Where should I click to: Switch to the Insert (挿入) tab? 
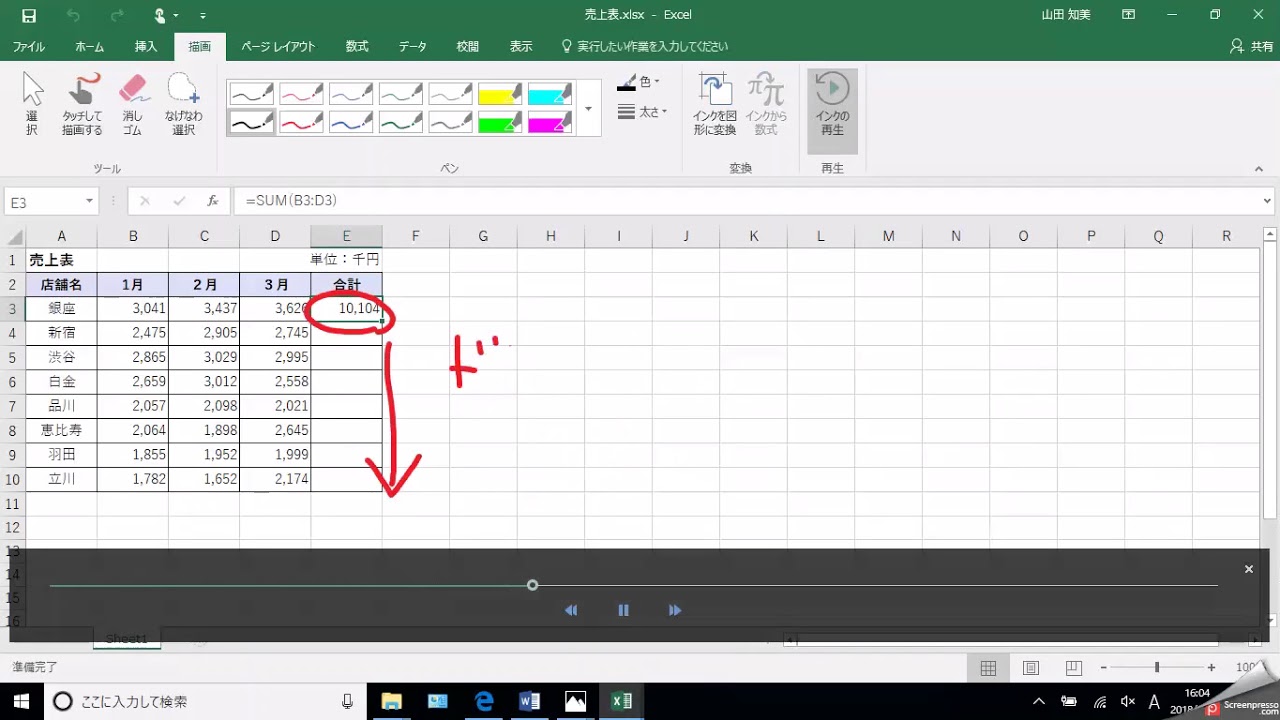(146, 47)
